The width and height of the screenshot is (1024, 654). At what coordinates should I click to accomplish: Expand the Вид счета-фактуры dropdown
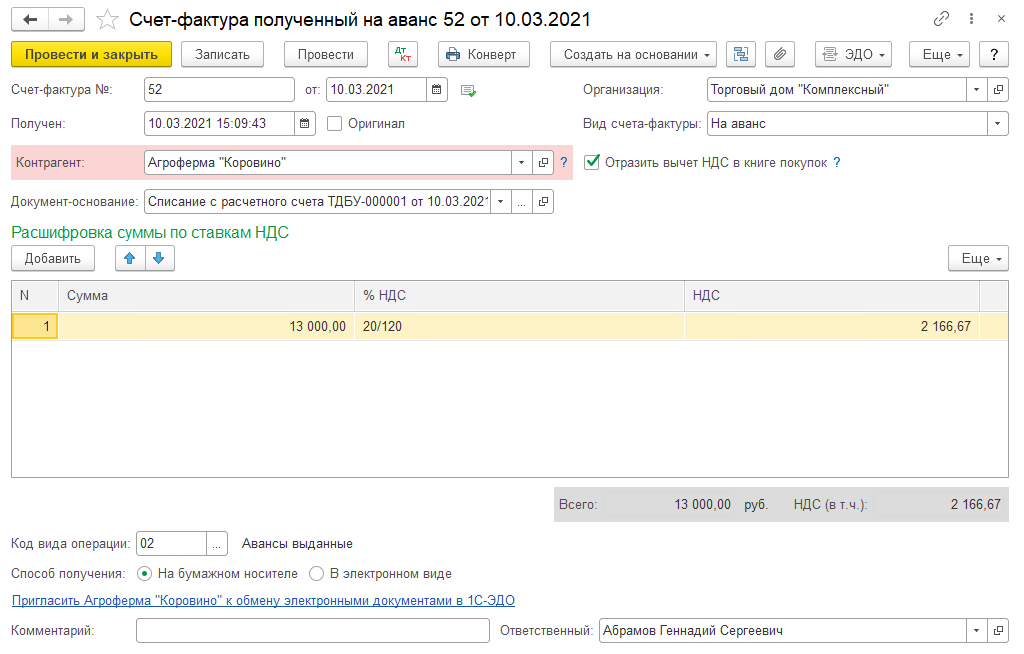(x=998, y=124)
